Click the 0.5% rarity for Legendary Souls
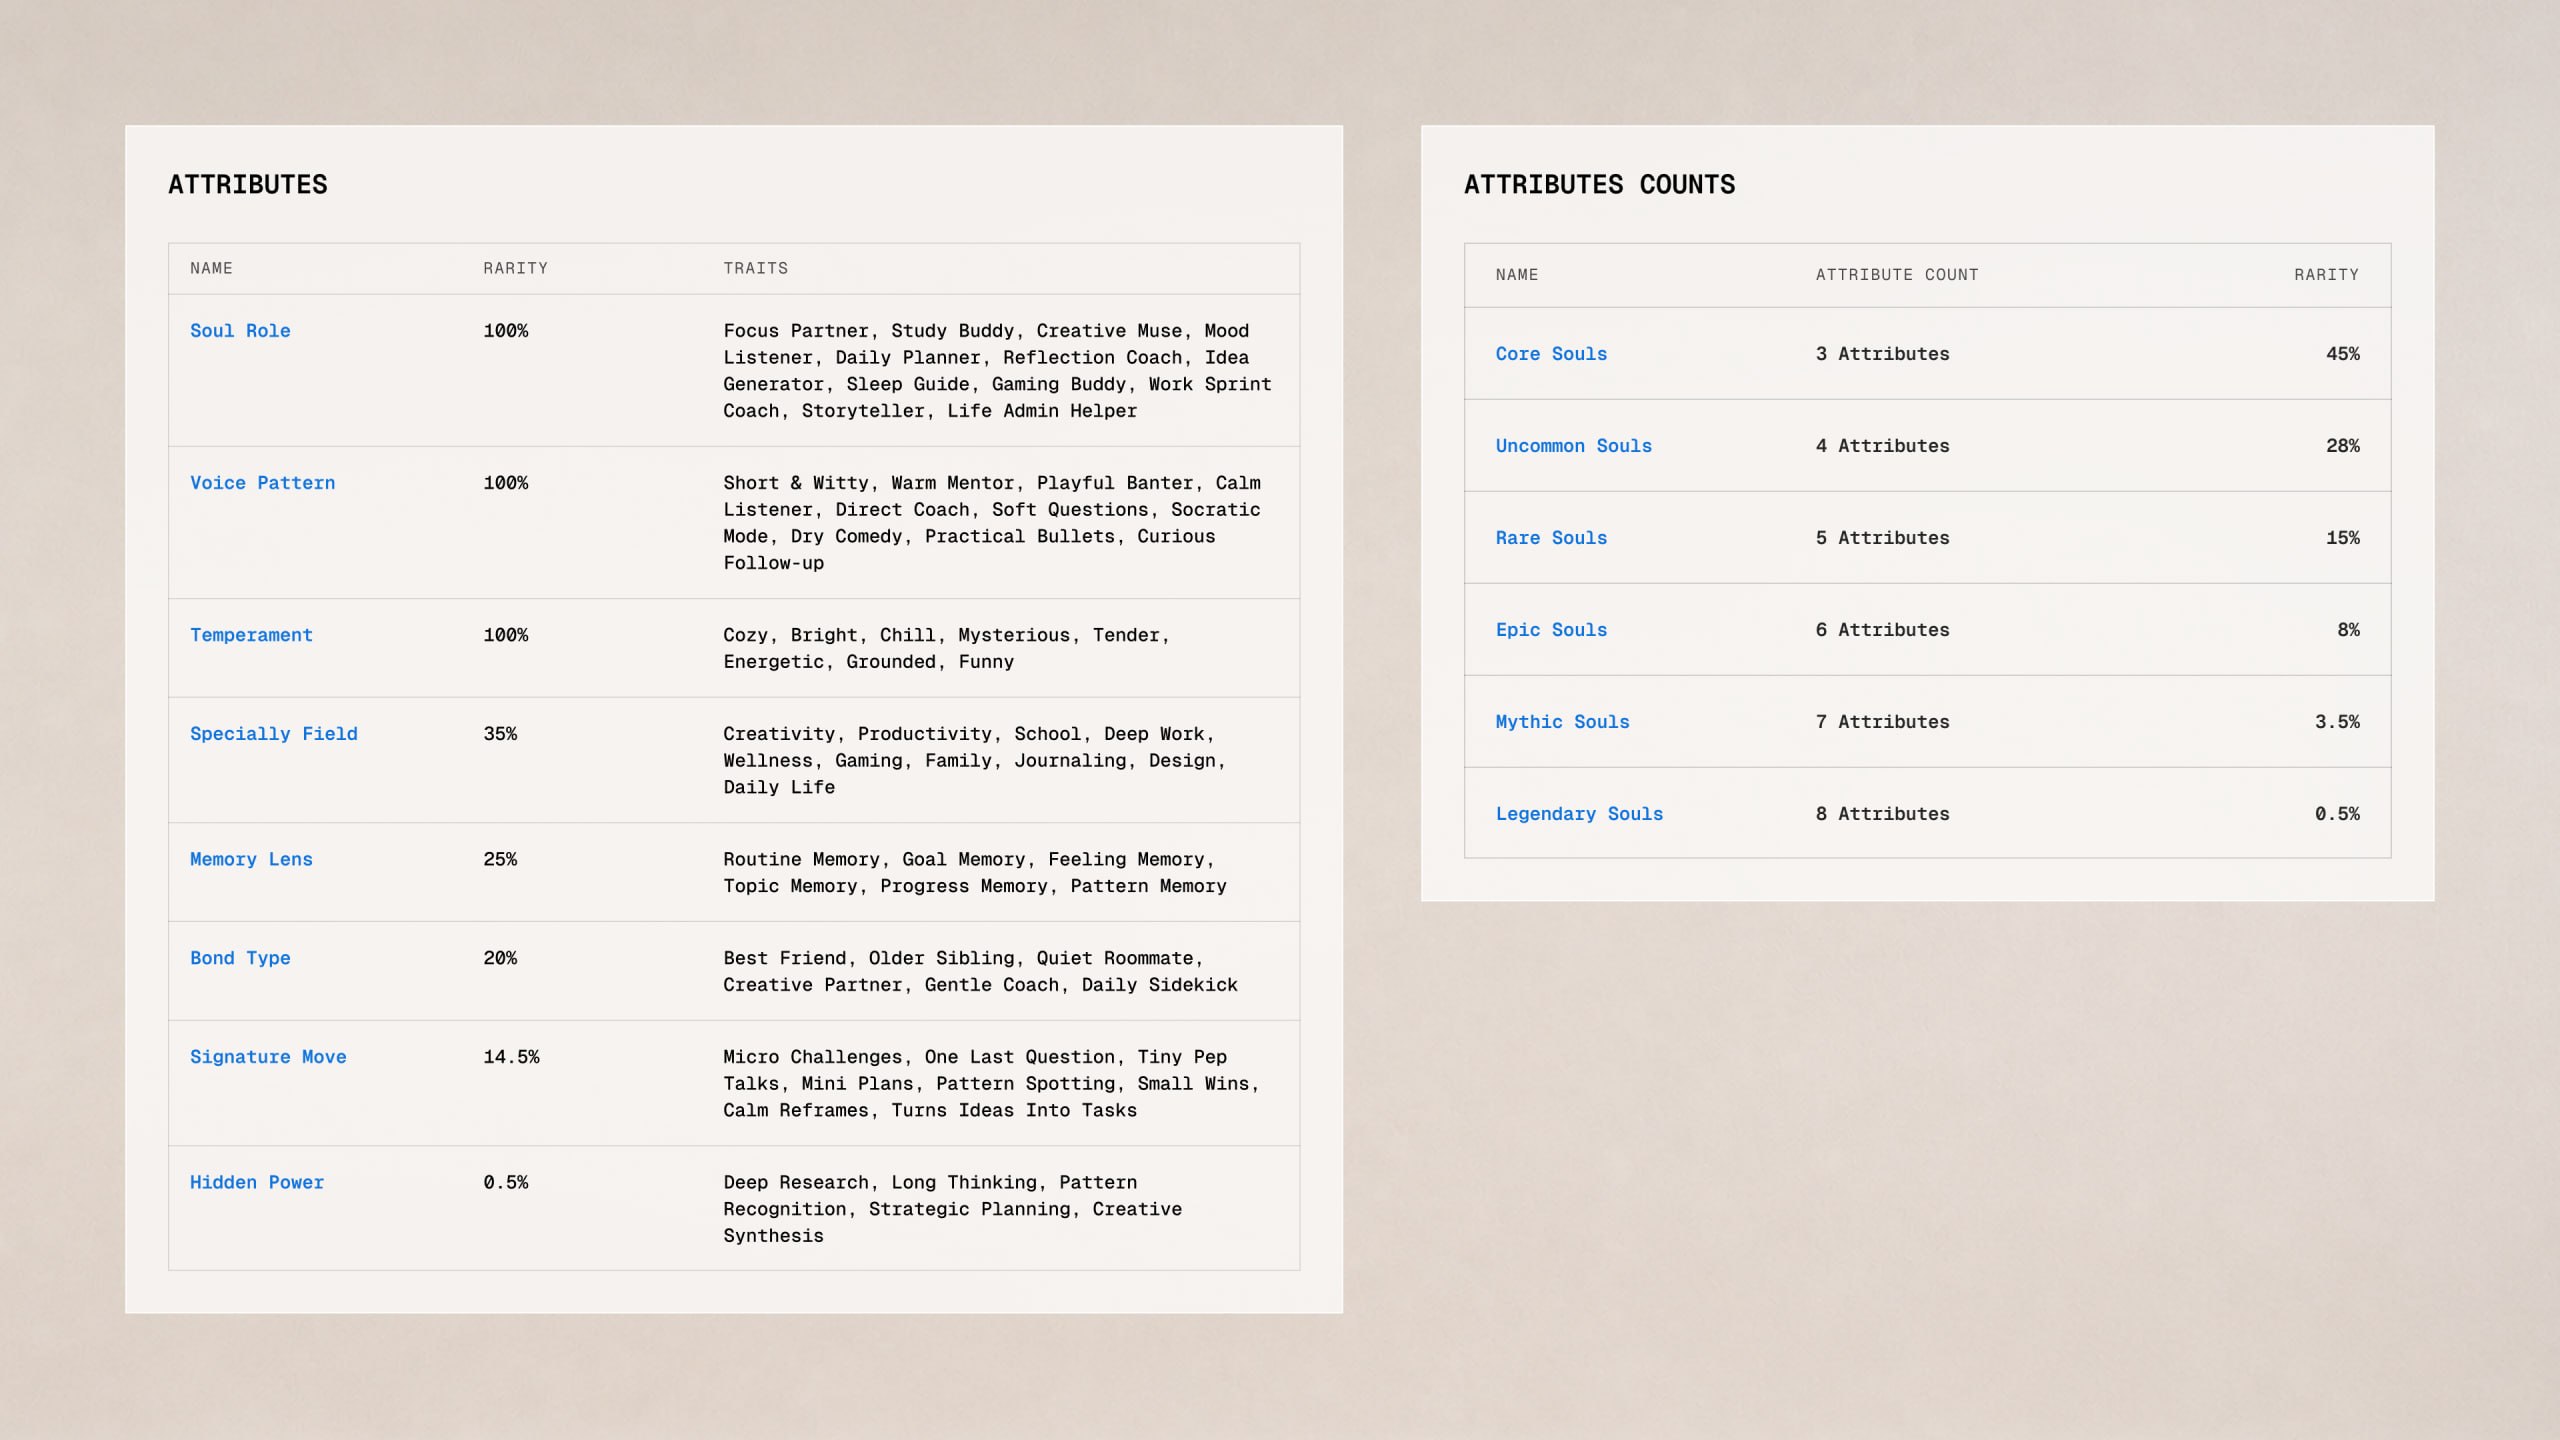The height and width of the screenshot is (1440, 2560). tap(2337, 814)
